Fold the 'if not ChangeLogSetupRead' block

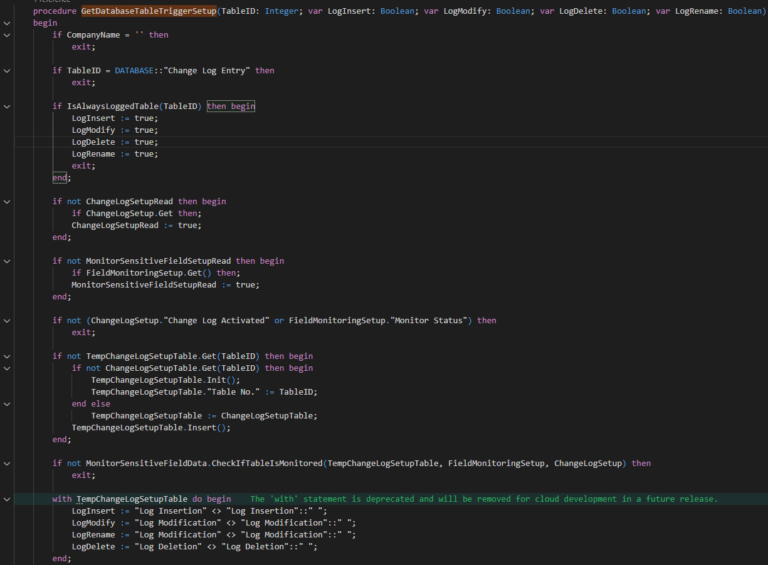point(8,201)
